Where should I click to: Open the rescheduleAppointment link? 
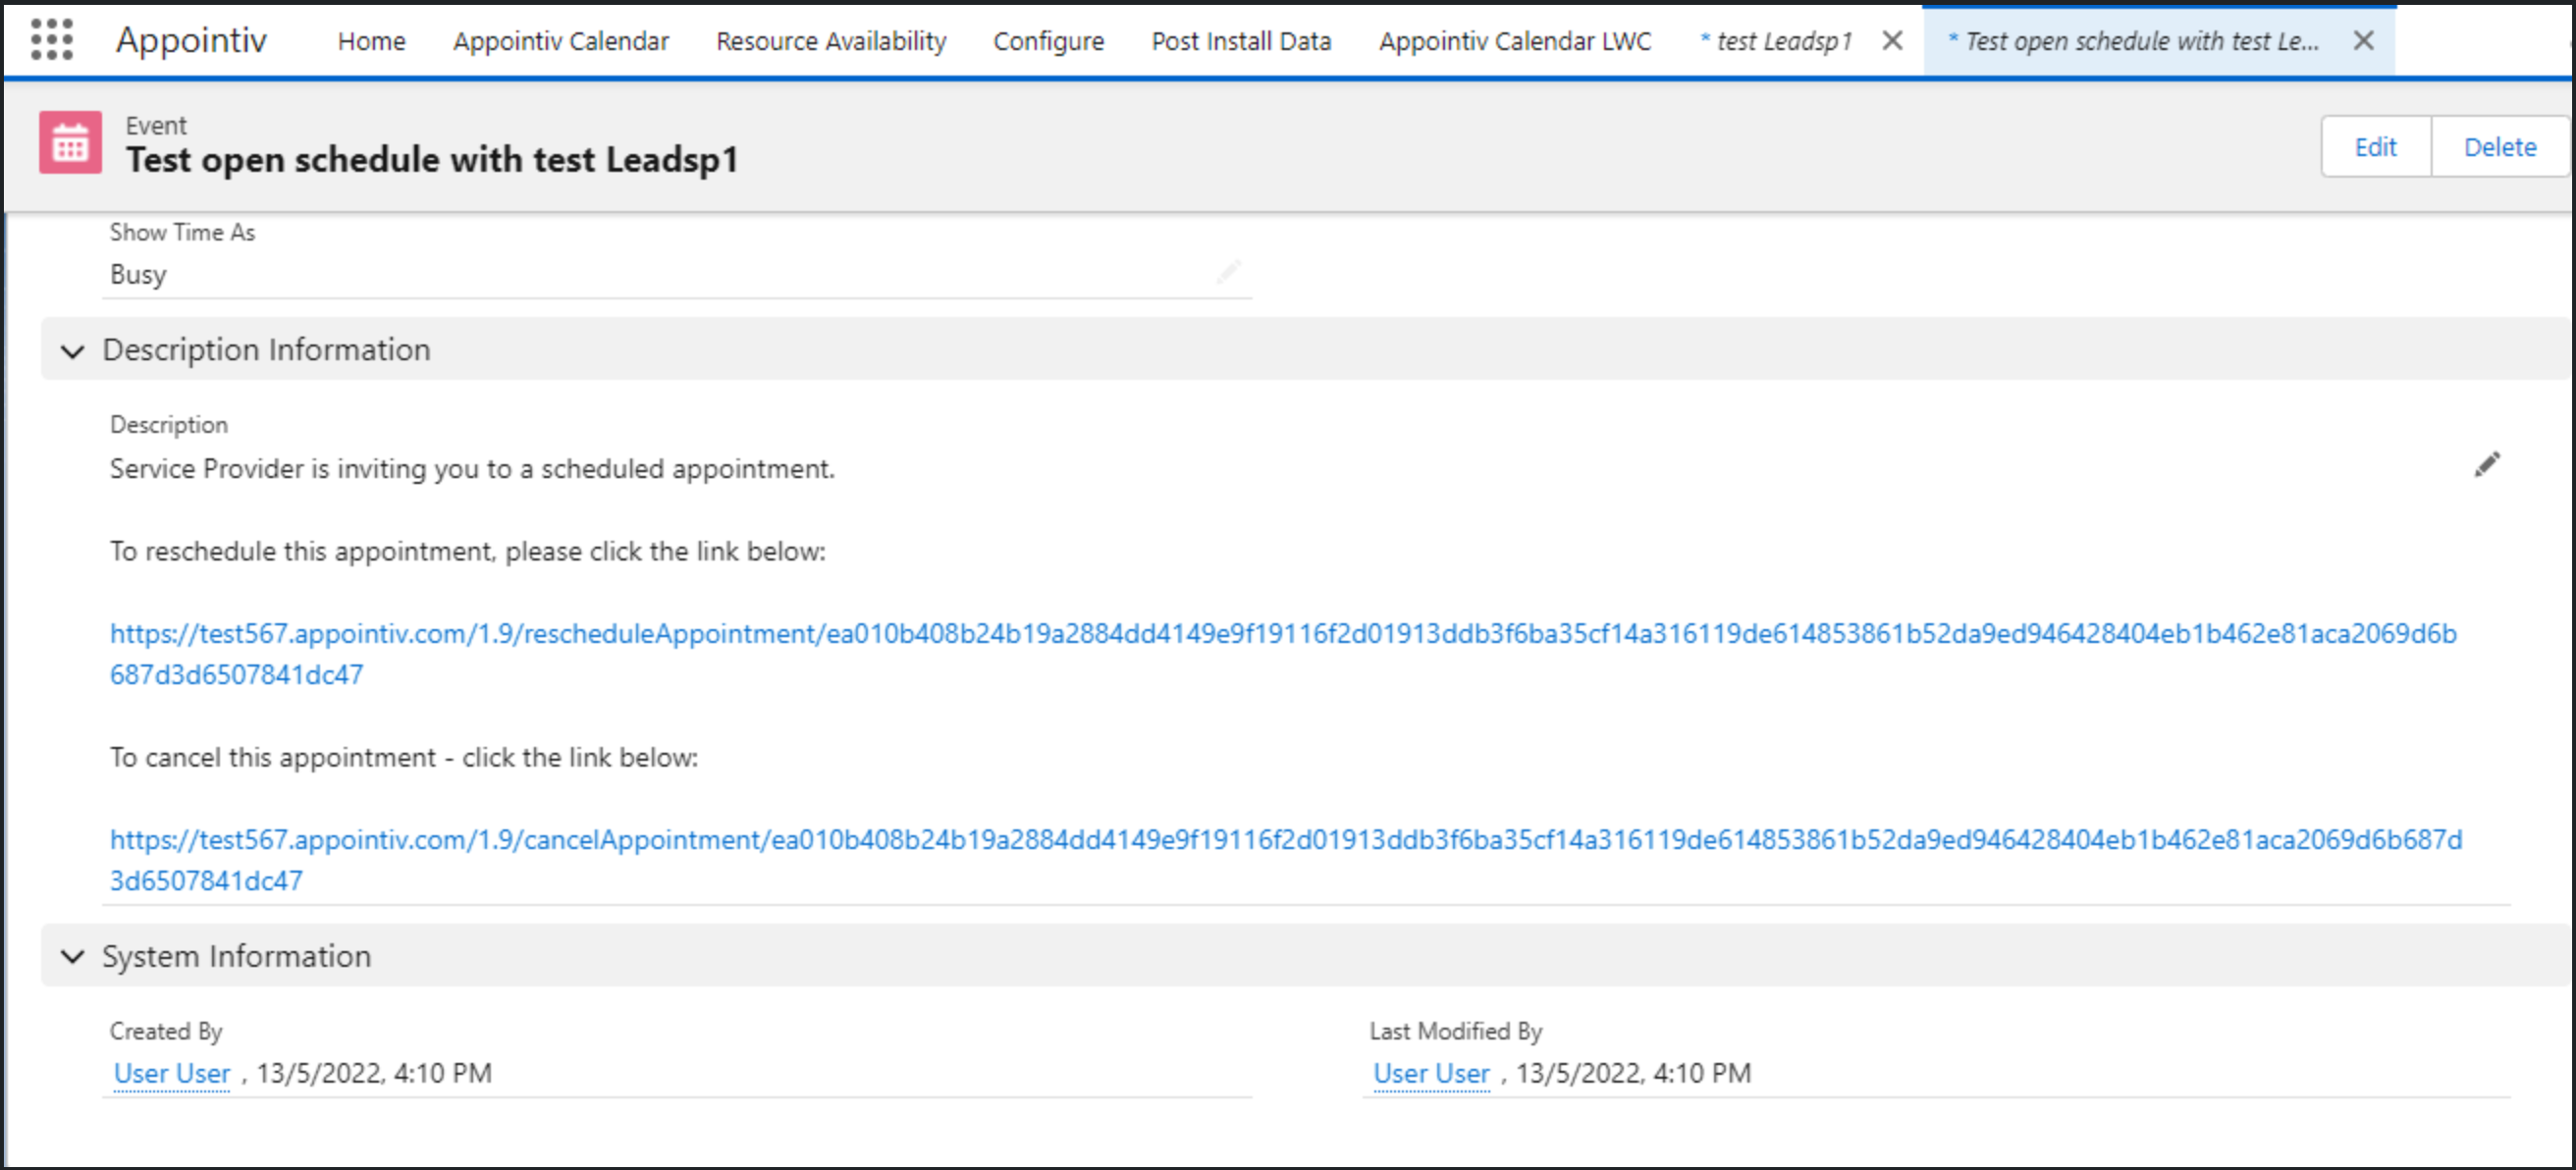(1283, 654)
